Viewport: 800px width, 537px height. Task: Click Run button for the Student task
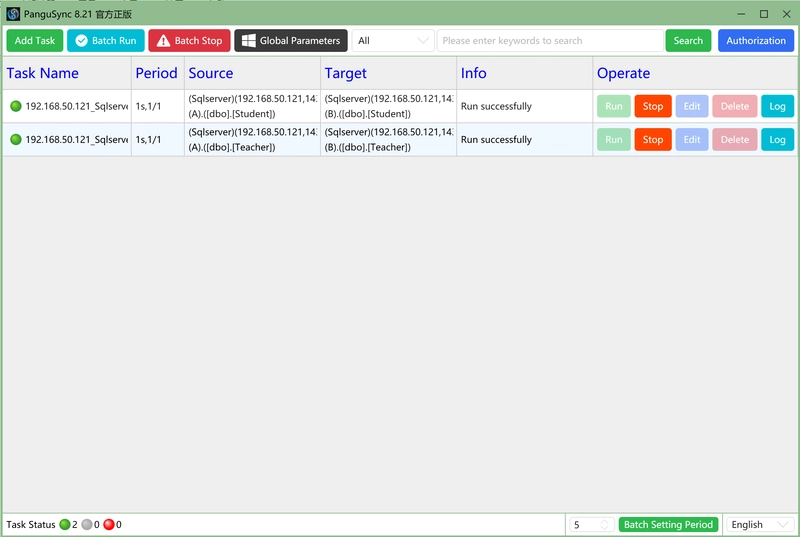click(614, 106)
